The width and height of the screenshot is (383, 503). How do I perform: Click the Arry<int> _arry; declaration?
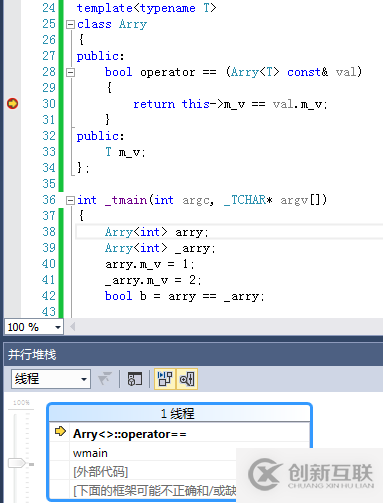(160, 248)
